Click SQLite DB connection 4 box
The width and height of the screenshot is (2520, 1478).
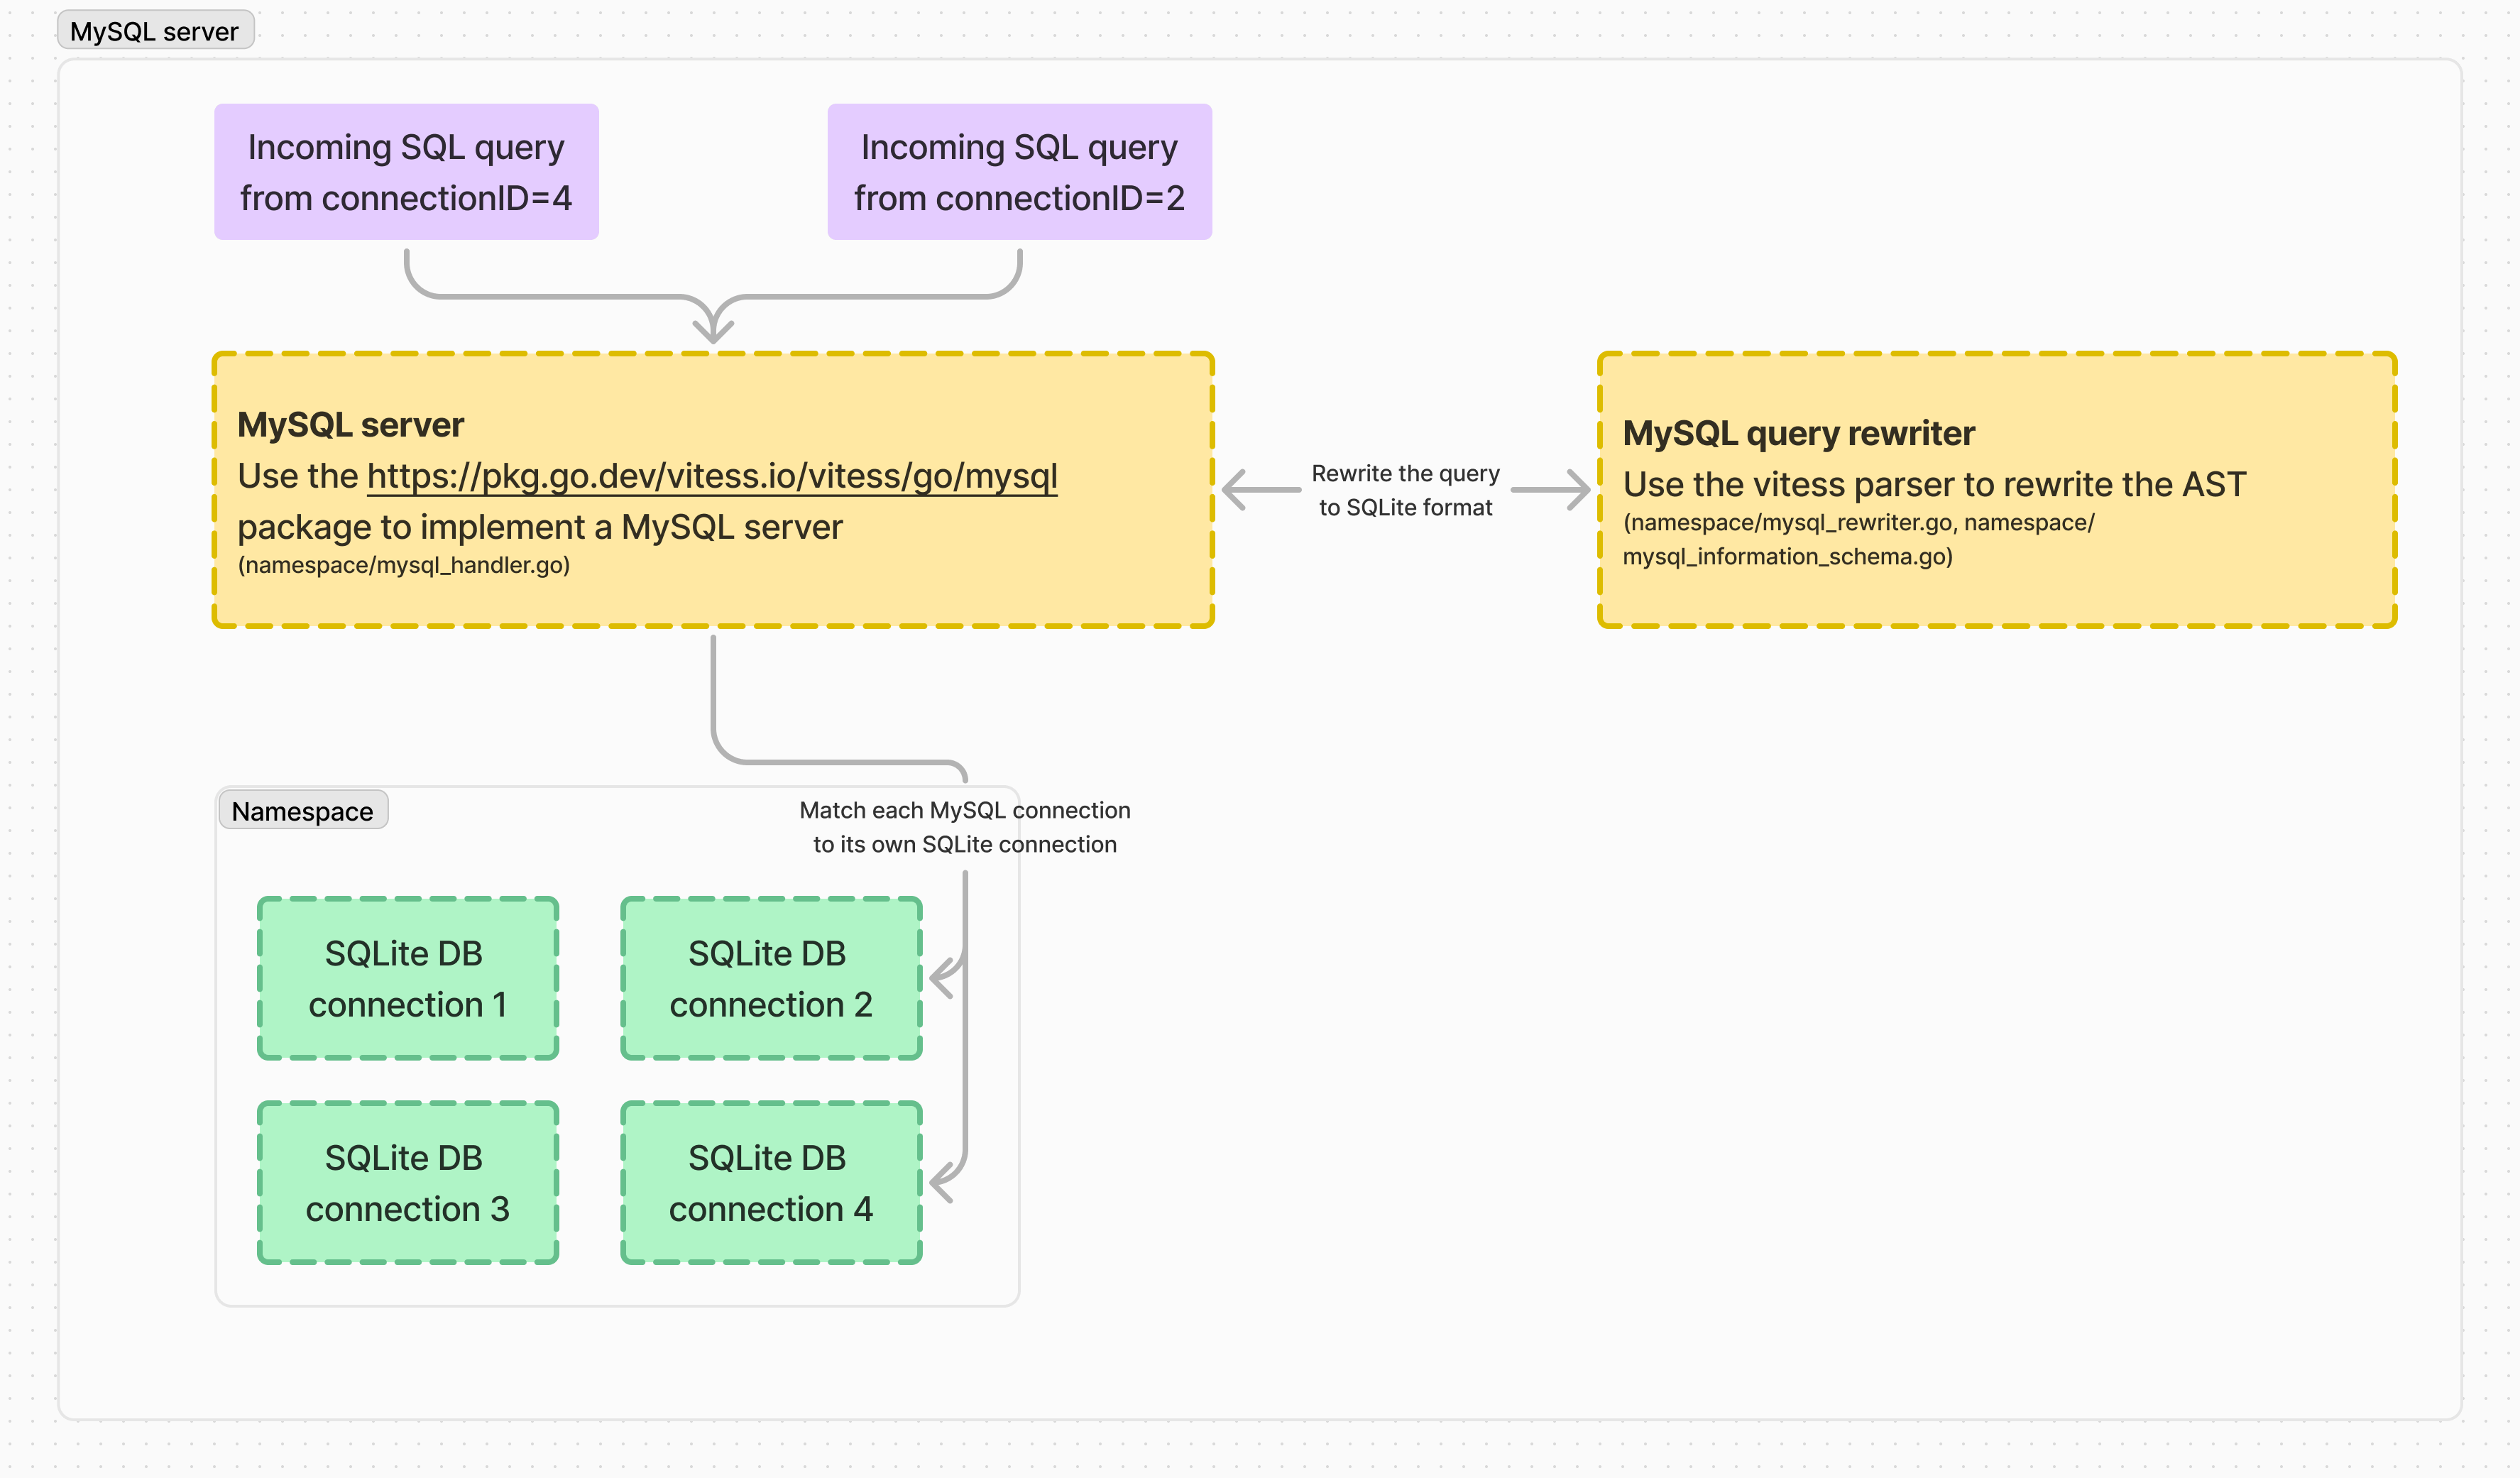pos(770,1183)
